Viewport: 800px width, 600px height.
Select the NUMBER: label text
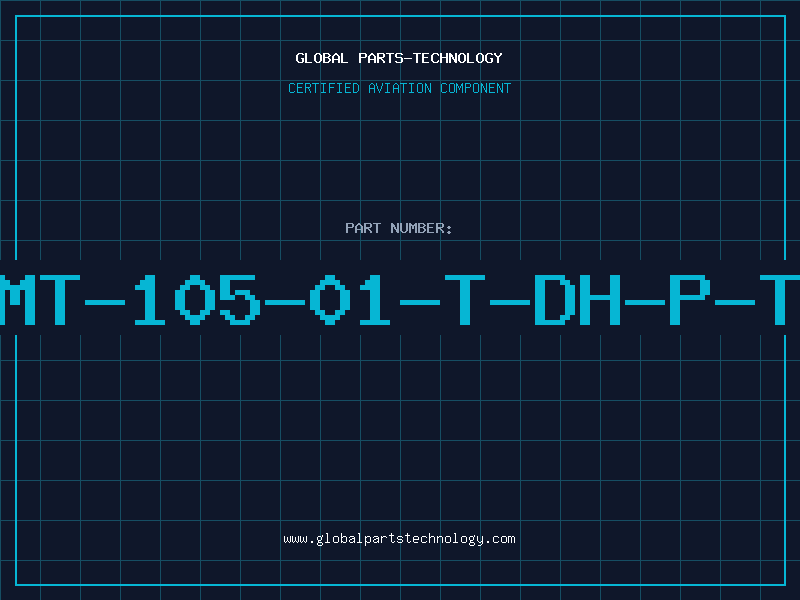(x=421, y=228)
